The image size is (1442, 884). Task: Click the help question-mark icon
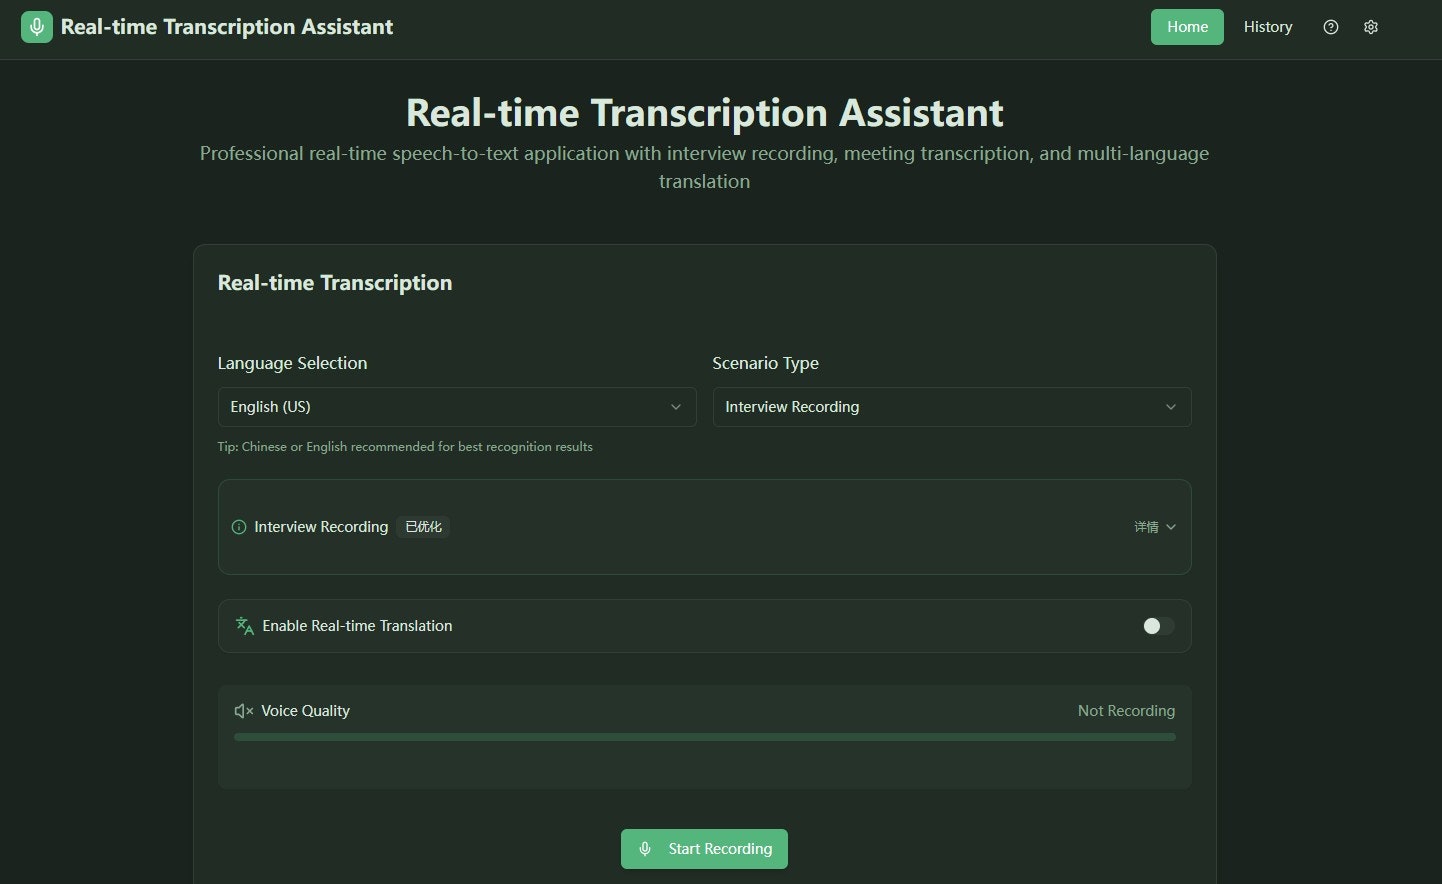(x=1331, y=27)
